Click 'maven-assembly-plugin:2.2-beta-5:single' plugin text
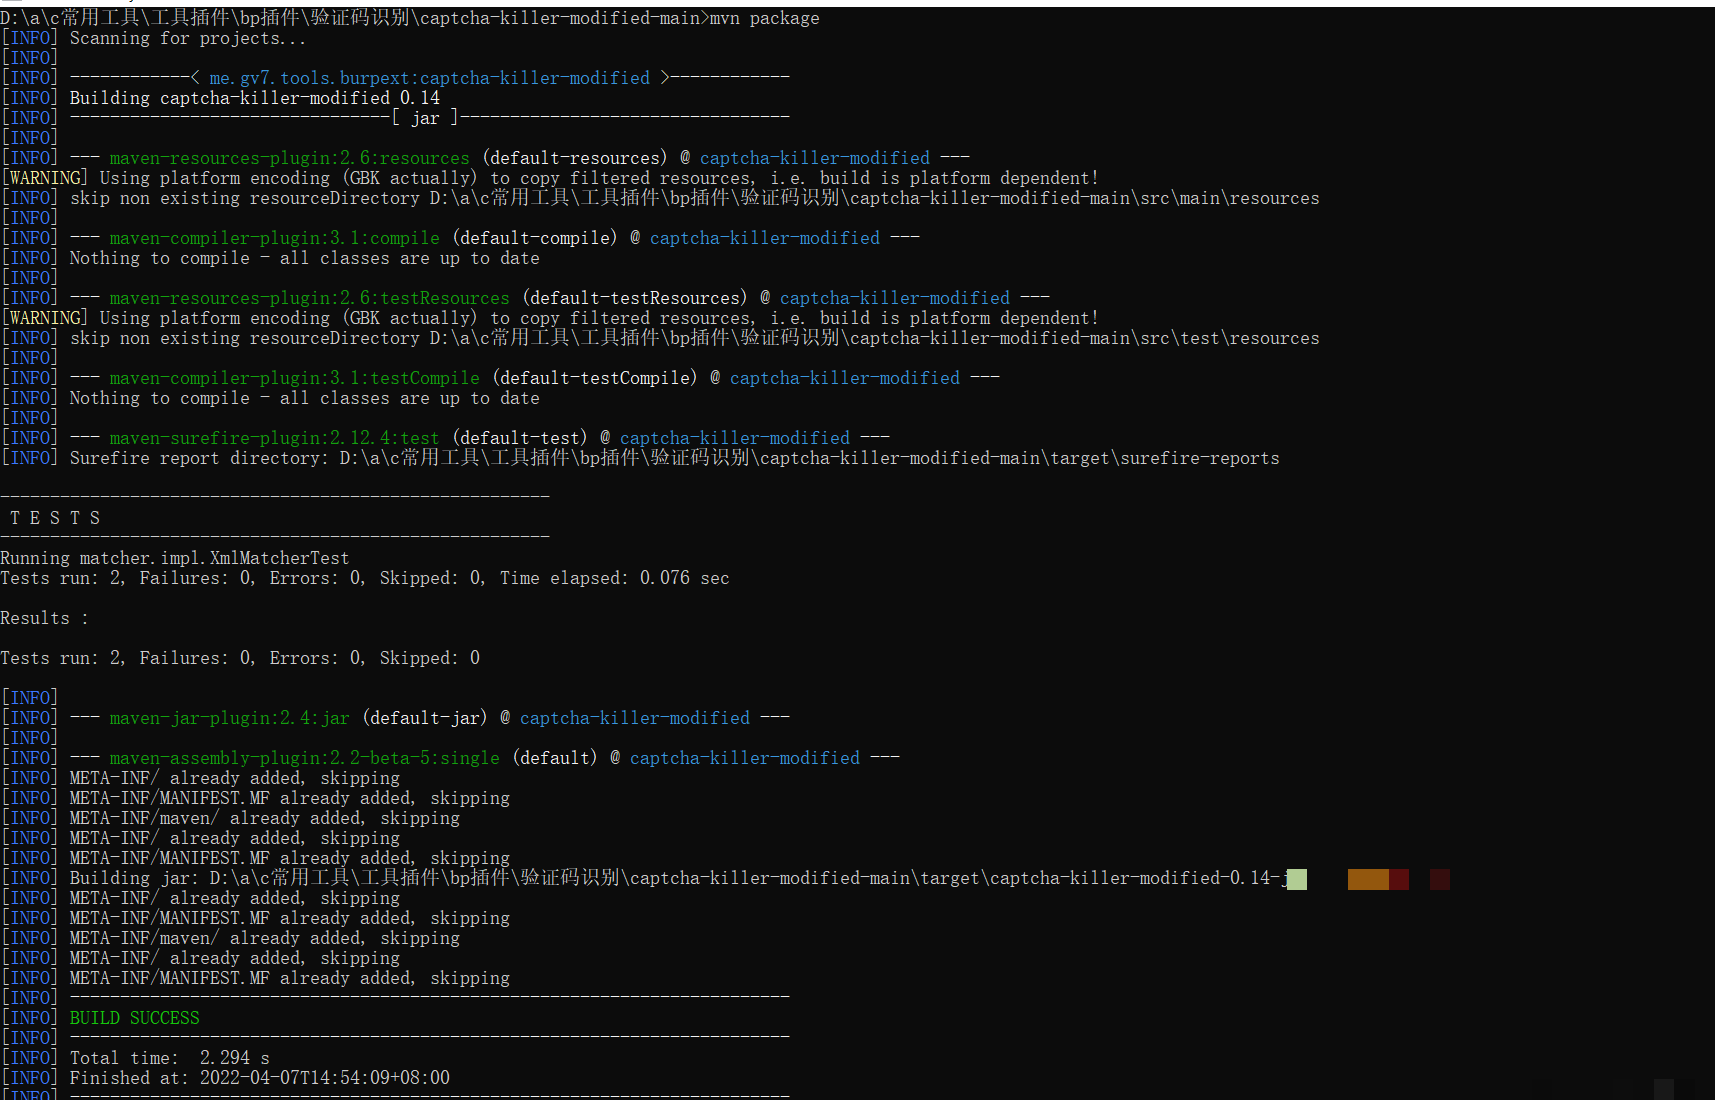The height and width of the screenshot is (1100, 1715). (304, 758)
